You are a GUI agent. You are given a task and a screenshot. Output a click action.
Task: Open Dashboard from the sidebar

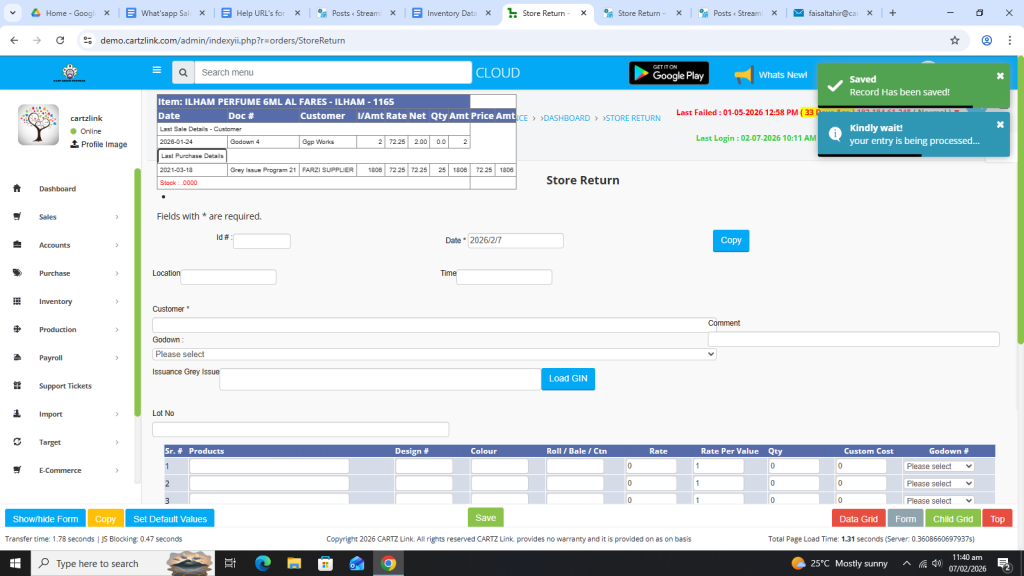pos(57,189)
